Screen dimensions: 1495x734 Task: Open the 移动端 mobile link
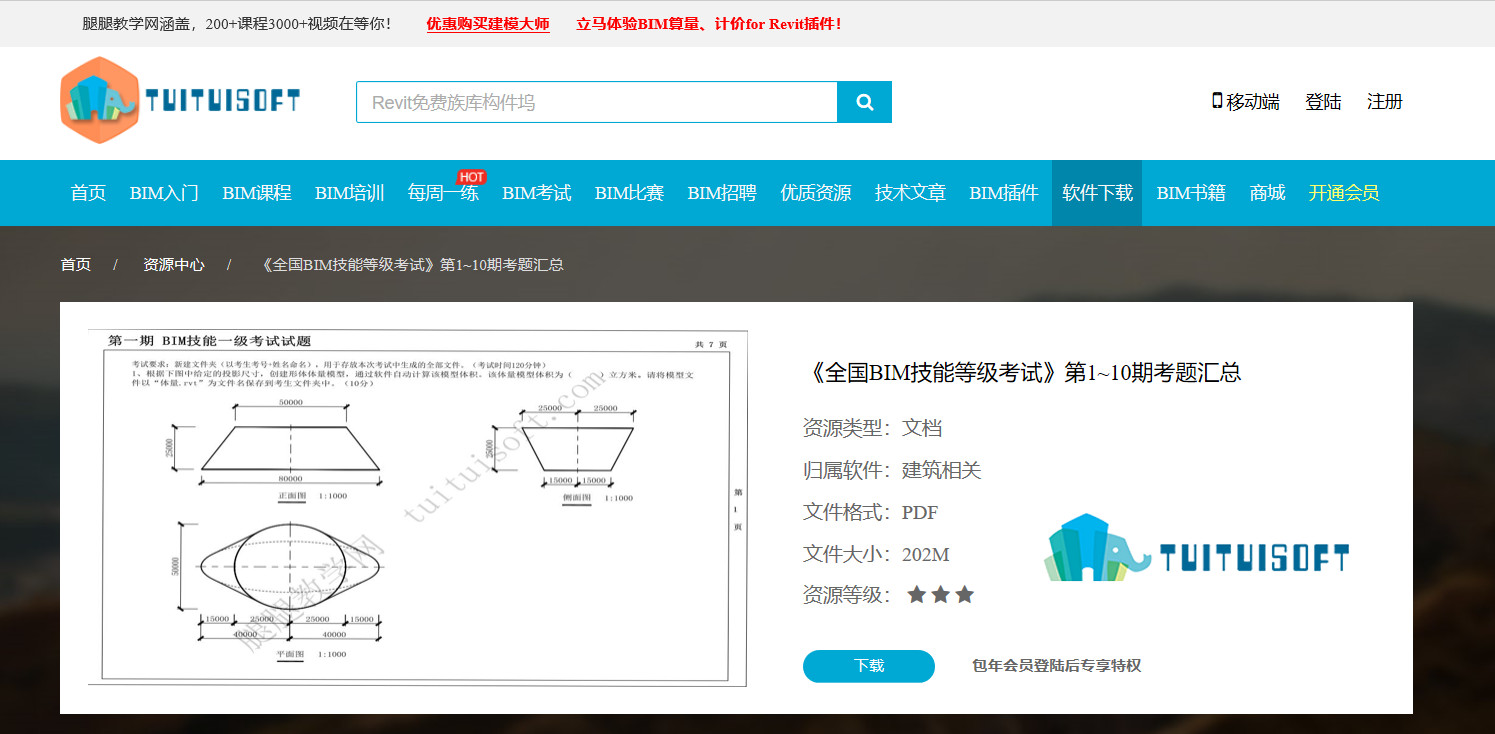coord(1253,101)
